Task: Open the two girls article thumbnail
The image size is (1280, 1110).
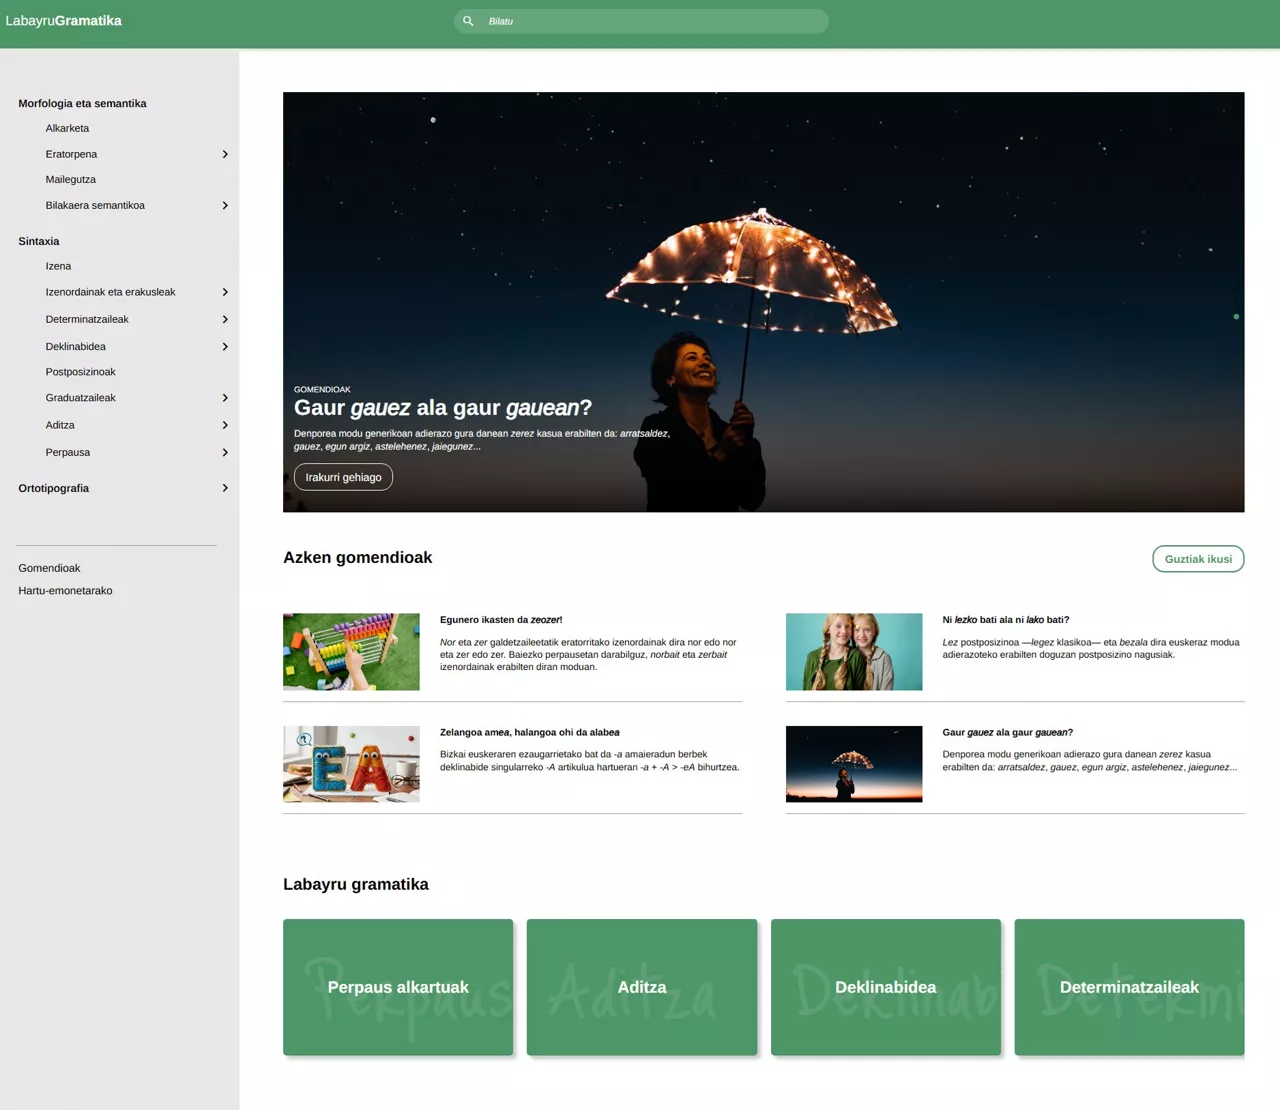Action: (x=853, y=651)
